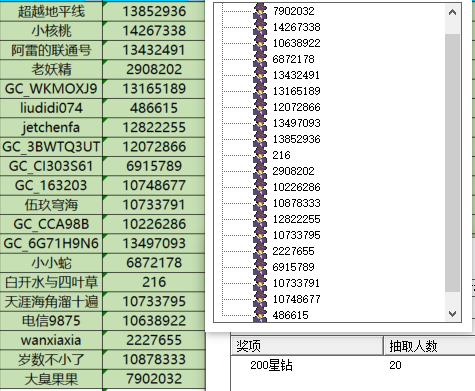Select tree entry 13165189
This screenshot has width=475, height=391.
[x=296, y=91]
